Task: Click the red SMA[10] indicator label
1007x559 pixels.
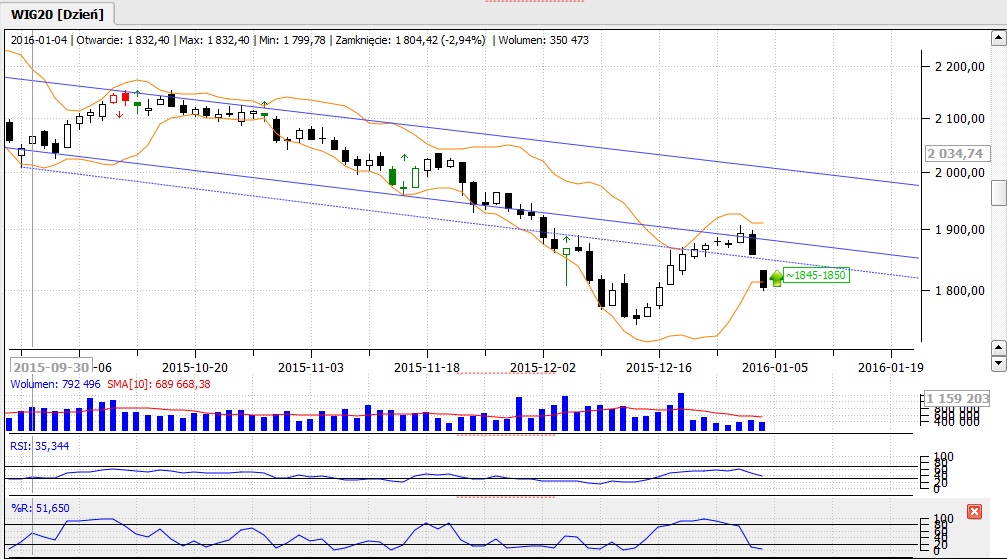Action: [172, 383]
